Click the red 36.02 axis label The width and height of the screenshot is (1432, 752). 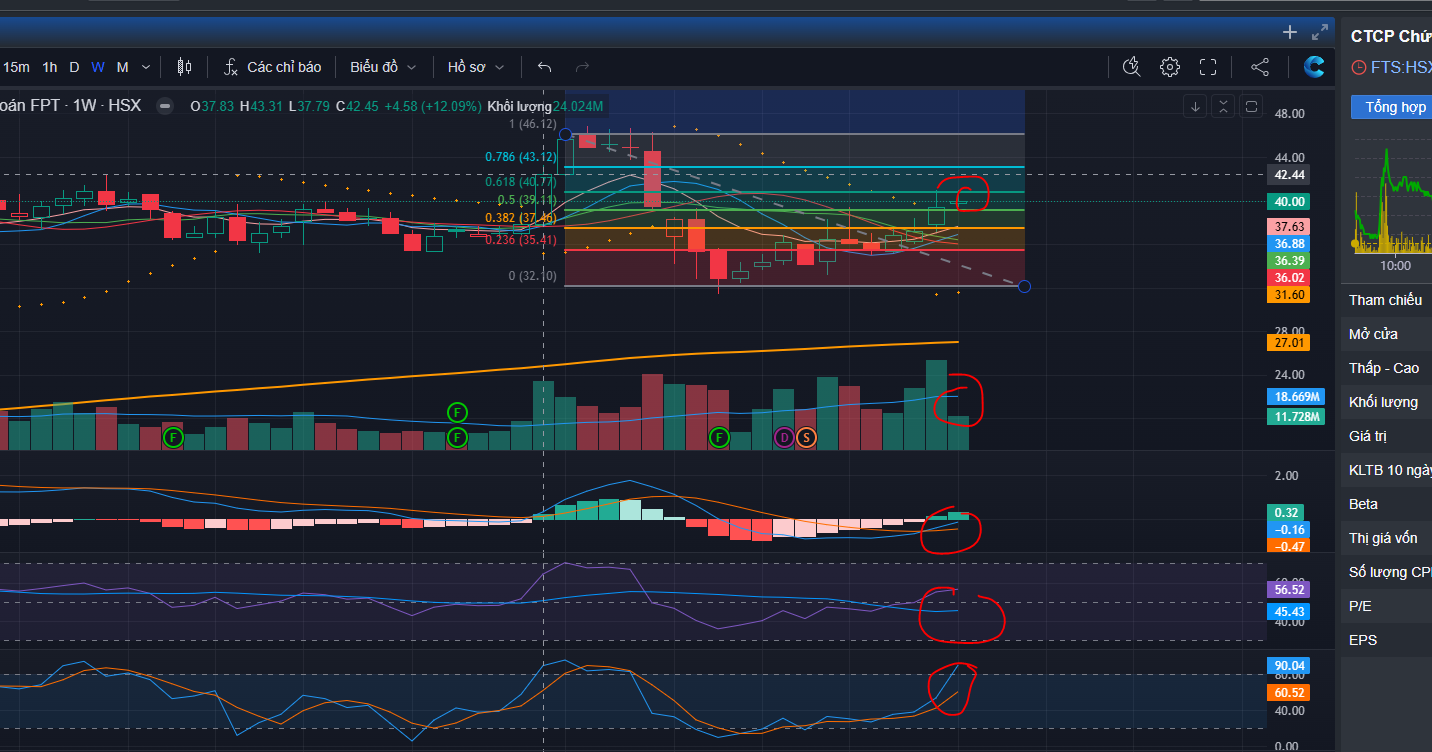(x=1287, y=278)
